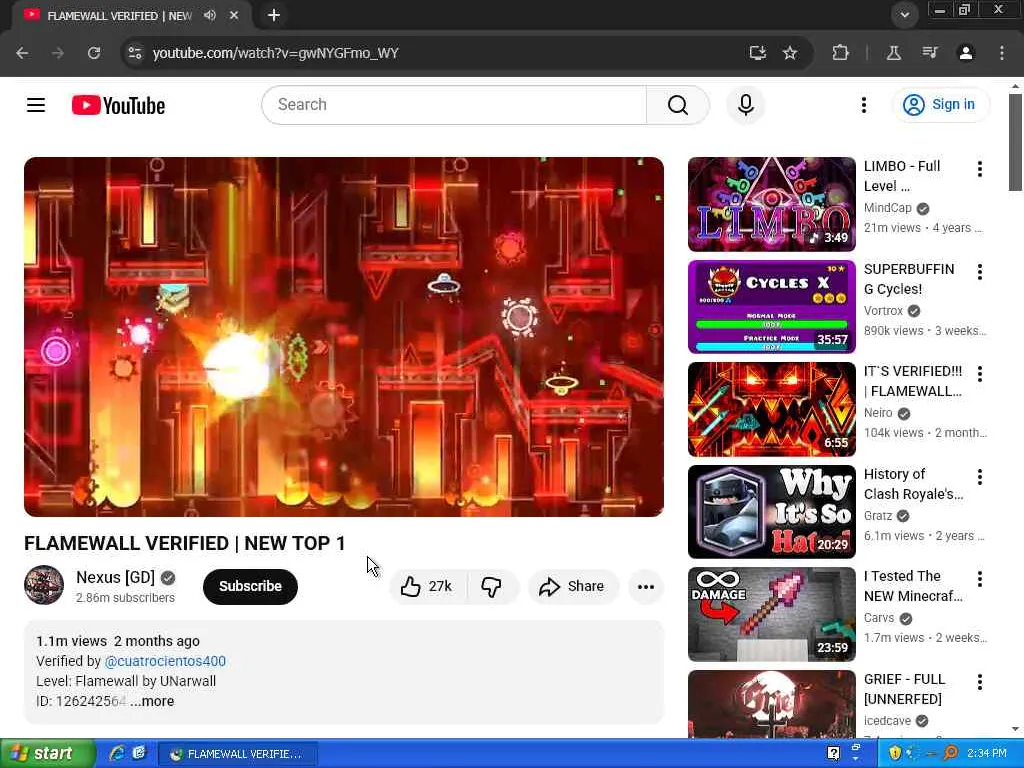Open options for SUPERBUFFING Cycles video
The width and height of the screenshot is (1024, 768).
[x=980, y=272]
